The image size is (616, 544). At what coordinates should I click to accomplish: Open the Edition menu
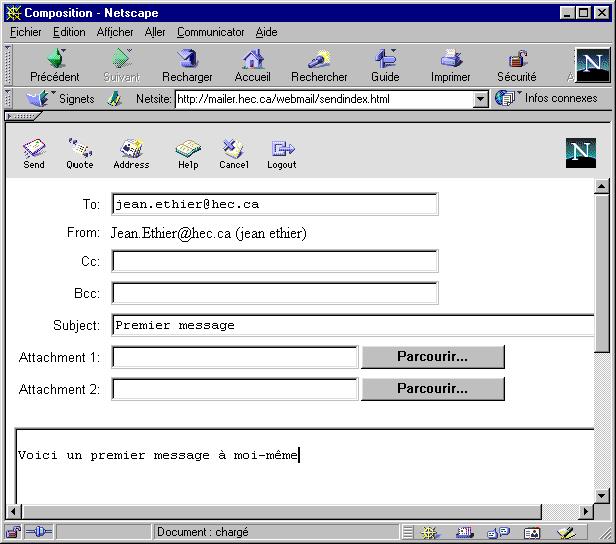pos(69,32)
